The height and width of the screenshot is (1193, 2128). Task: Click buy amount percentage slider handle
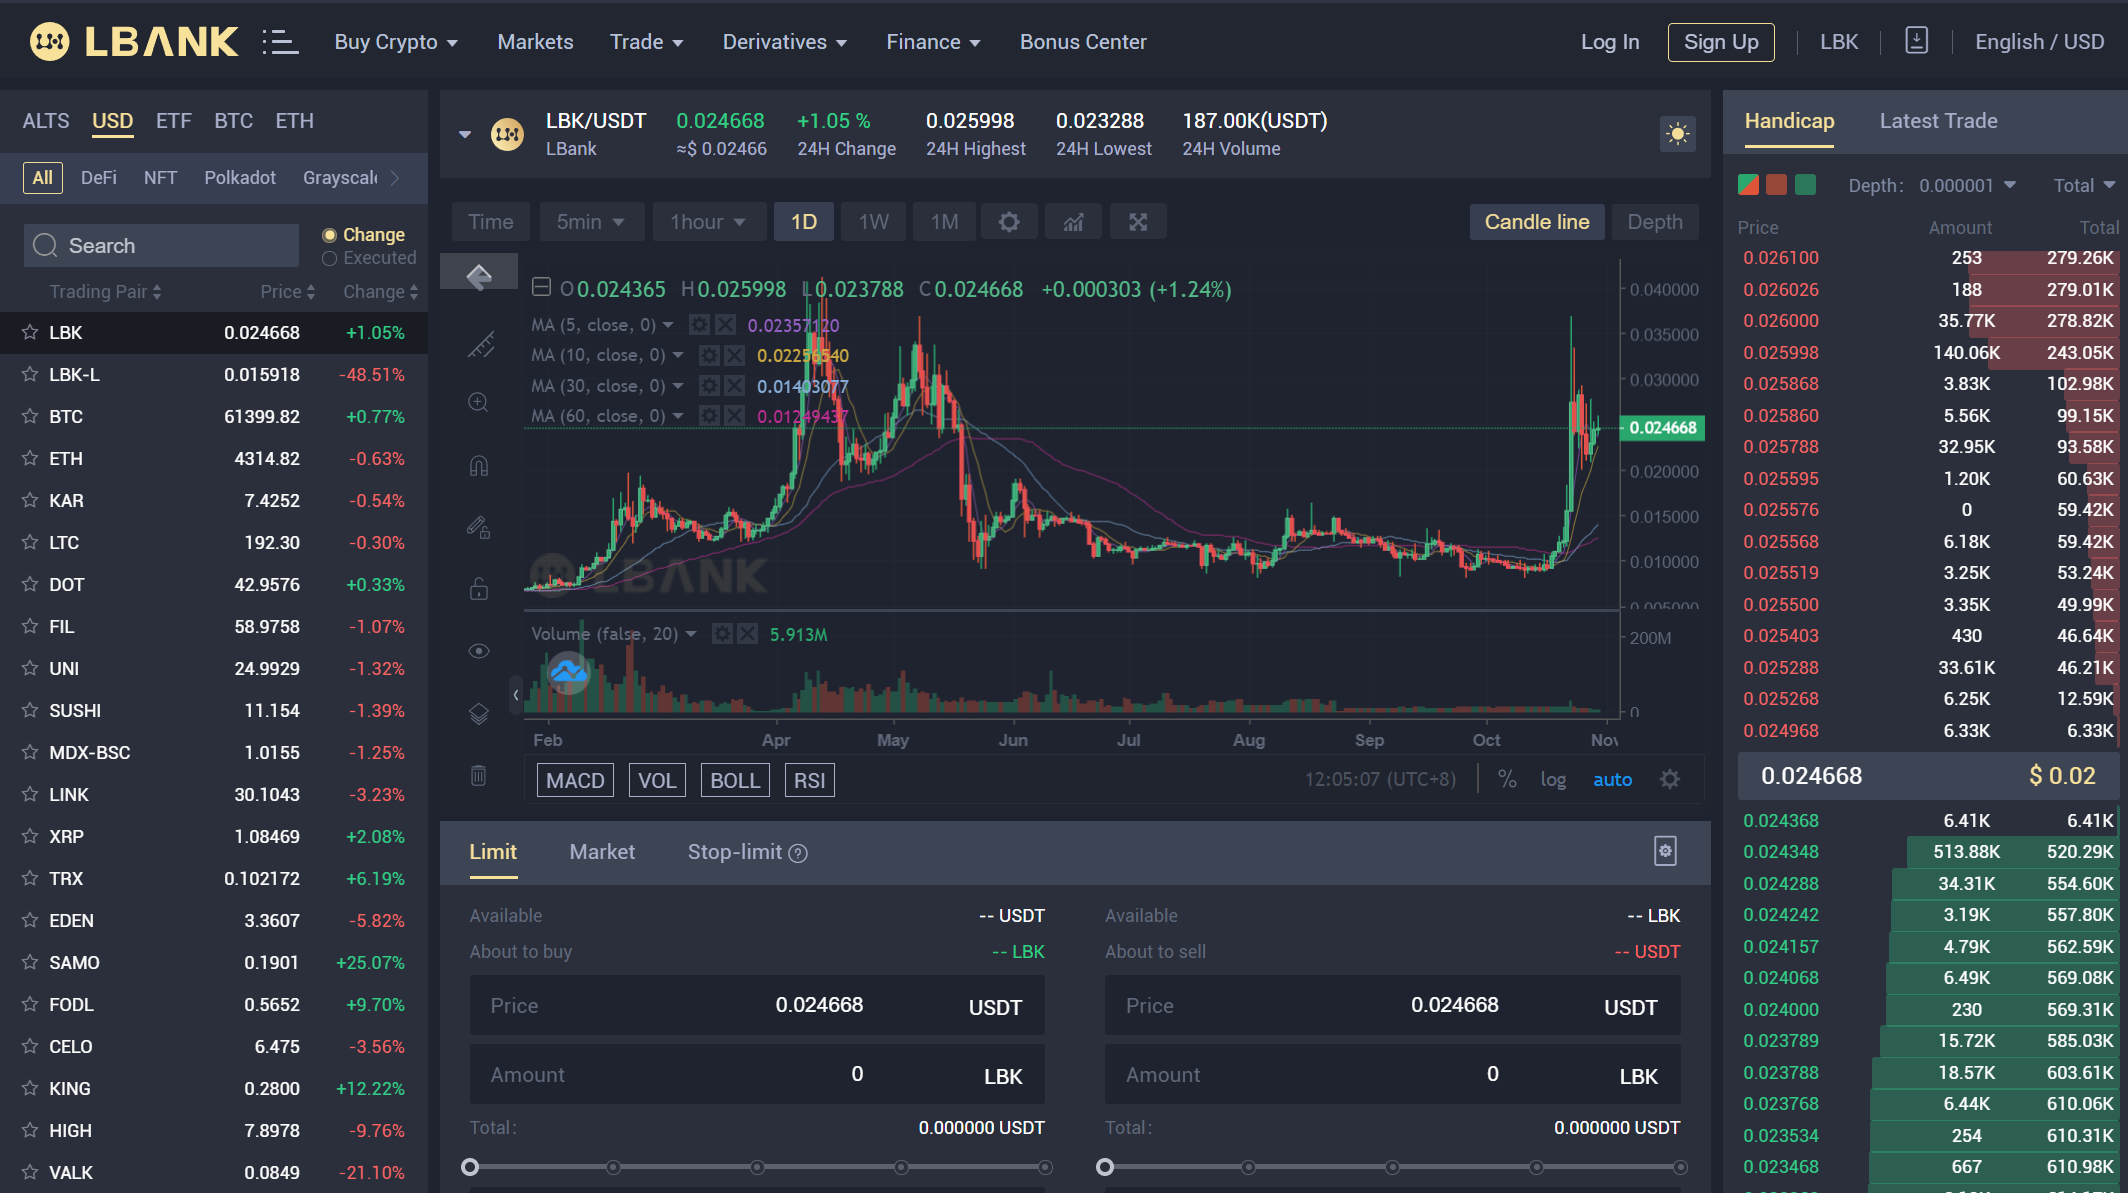470,1167
